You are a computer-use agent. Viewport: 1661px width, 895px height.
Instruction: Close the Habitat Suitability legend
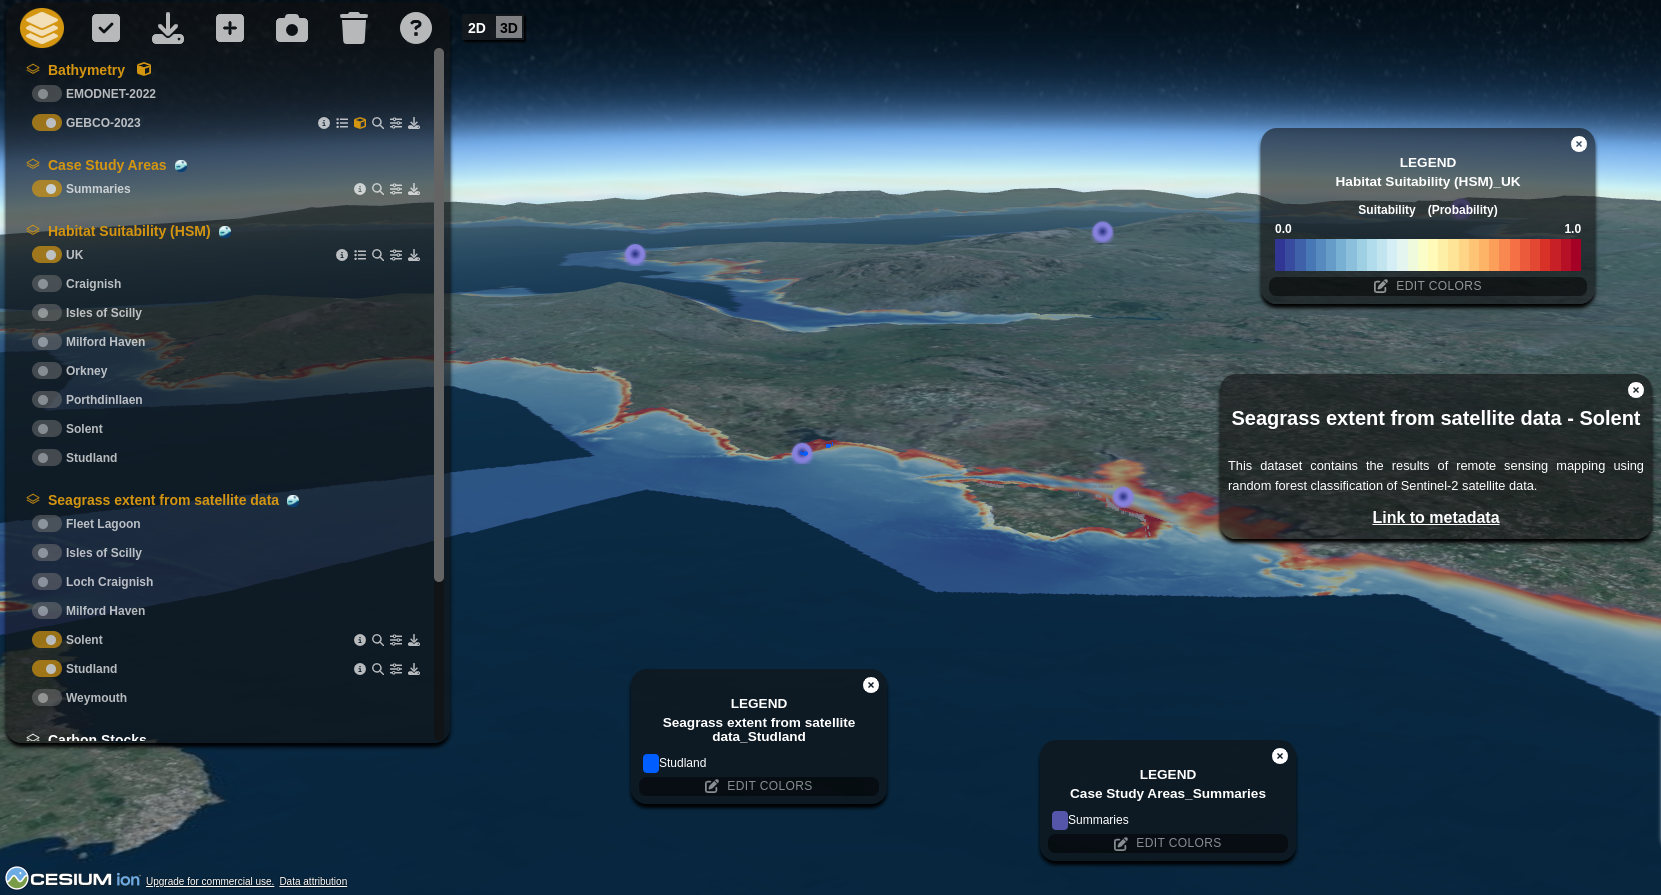tap(1579, 144)
